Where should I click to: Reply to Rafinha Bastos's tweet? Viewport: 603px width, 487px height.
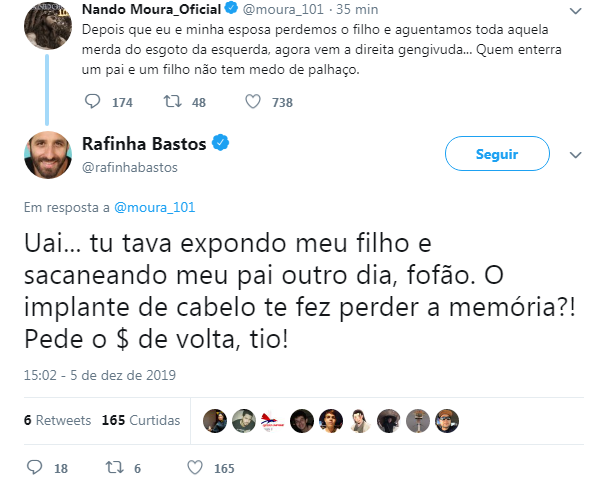click(35, 467)
